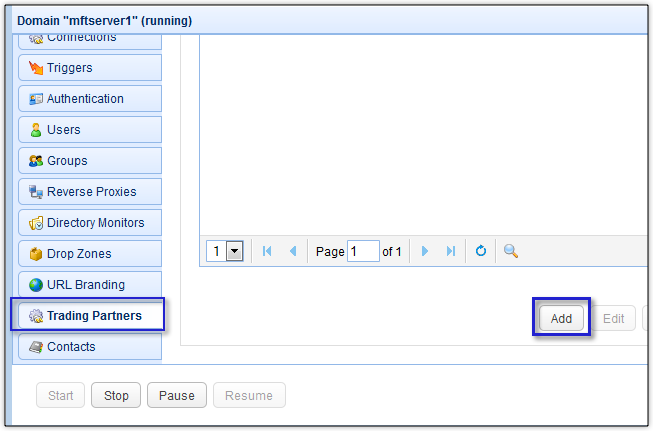Open the Users section
Image resolution: width=653 pixels, height=431 pixels.
(x=89, y=130)
